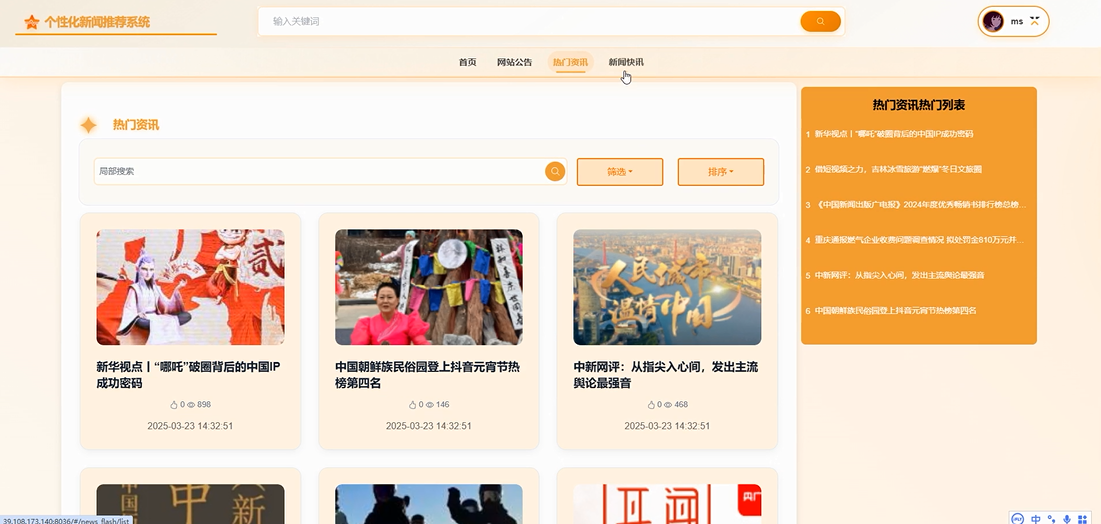Open 新闻快讯 navigation item

pyautogui.click(x=626, y=62)
